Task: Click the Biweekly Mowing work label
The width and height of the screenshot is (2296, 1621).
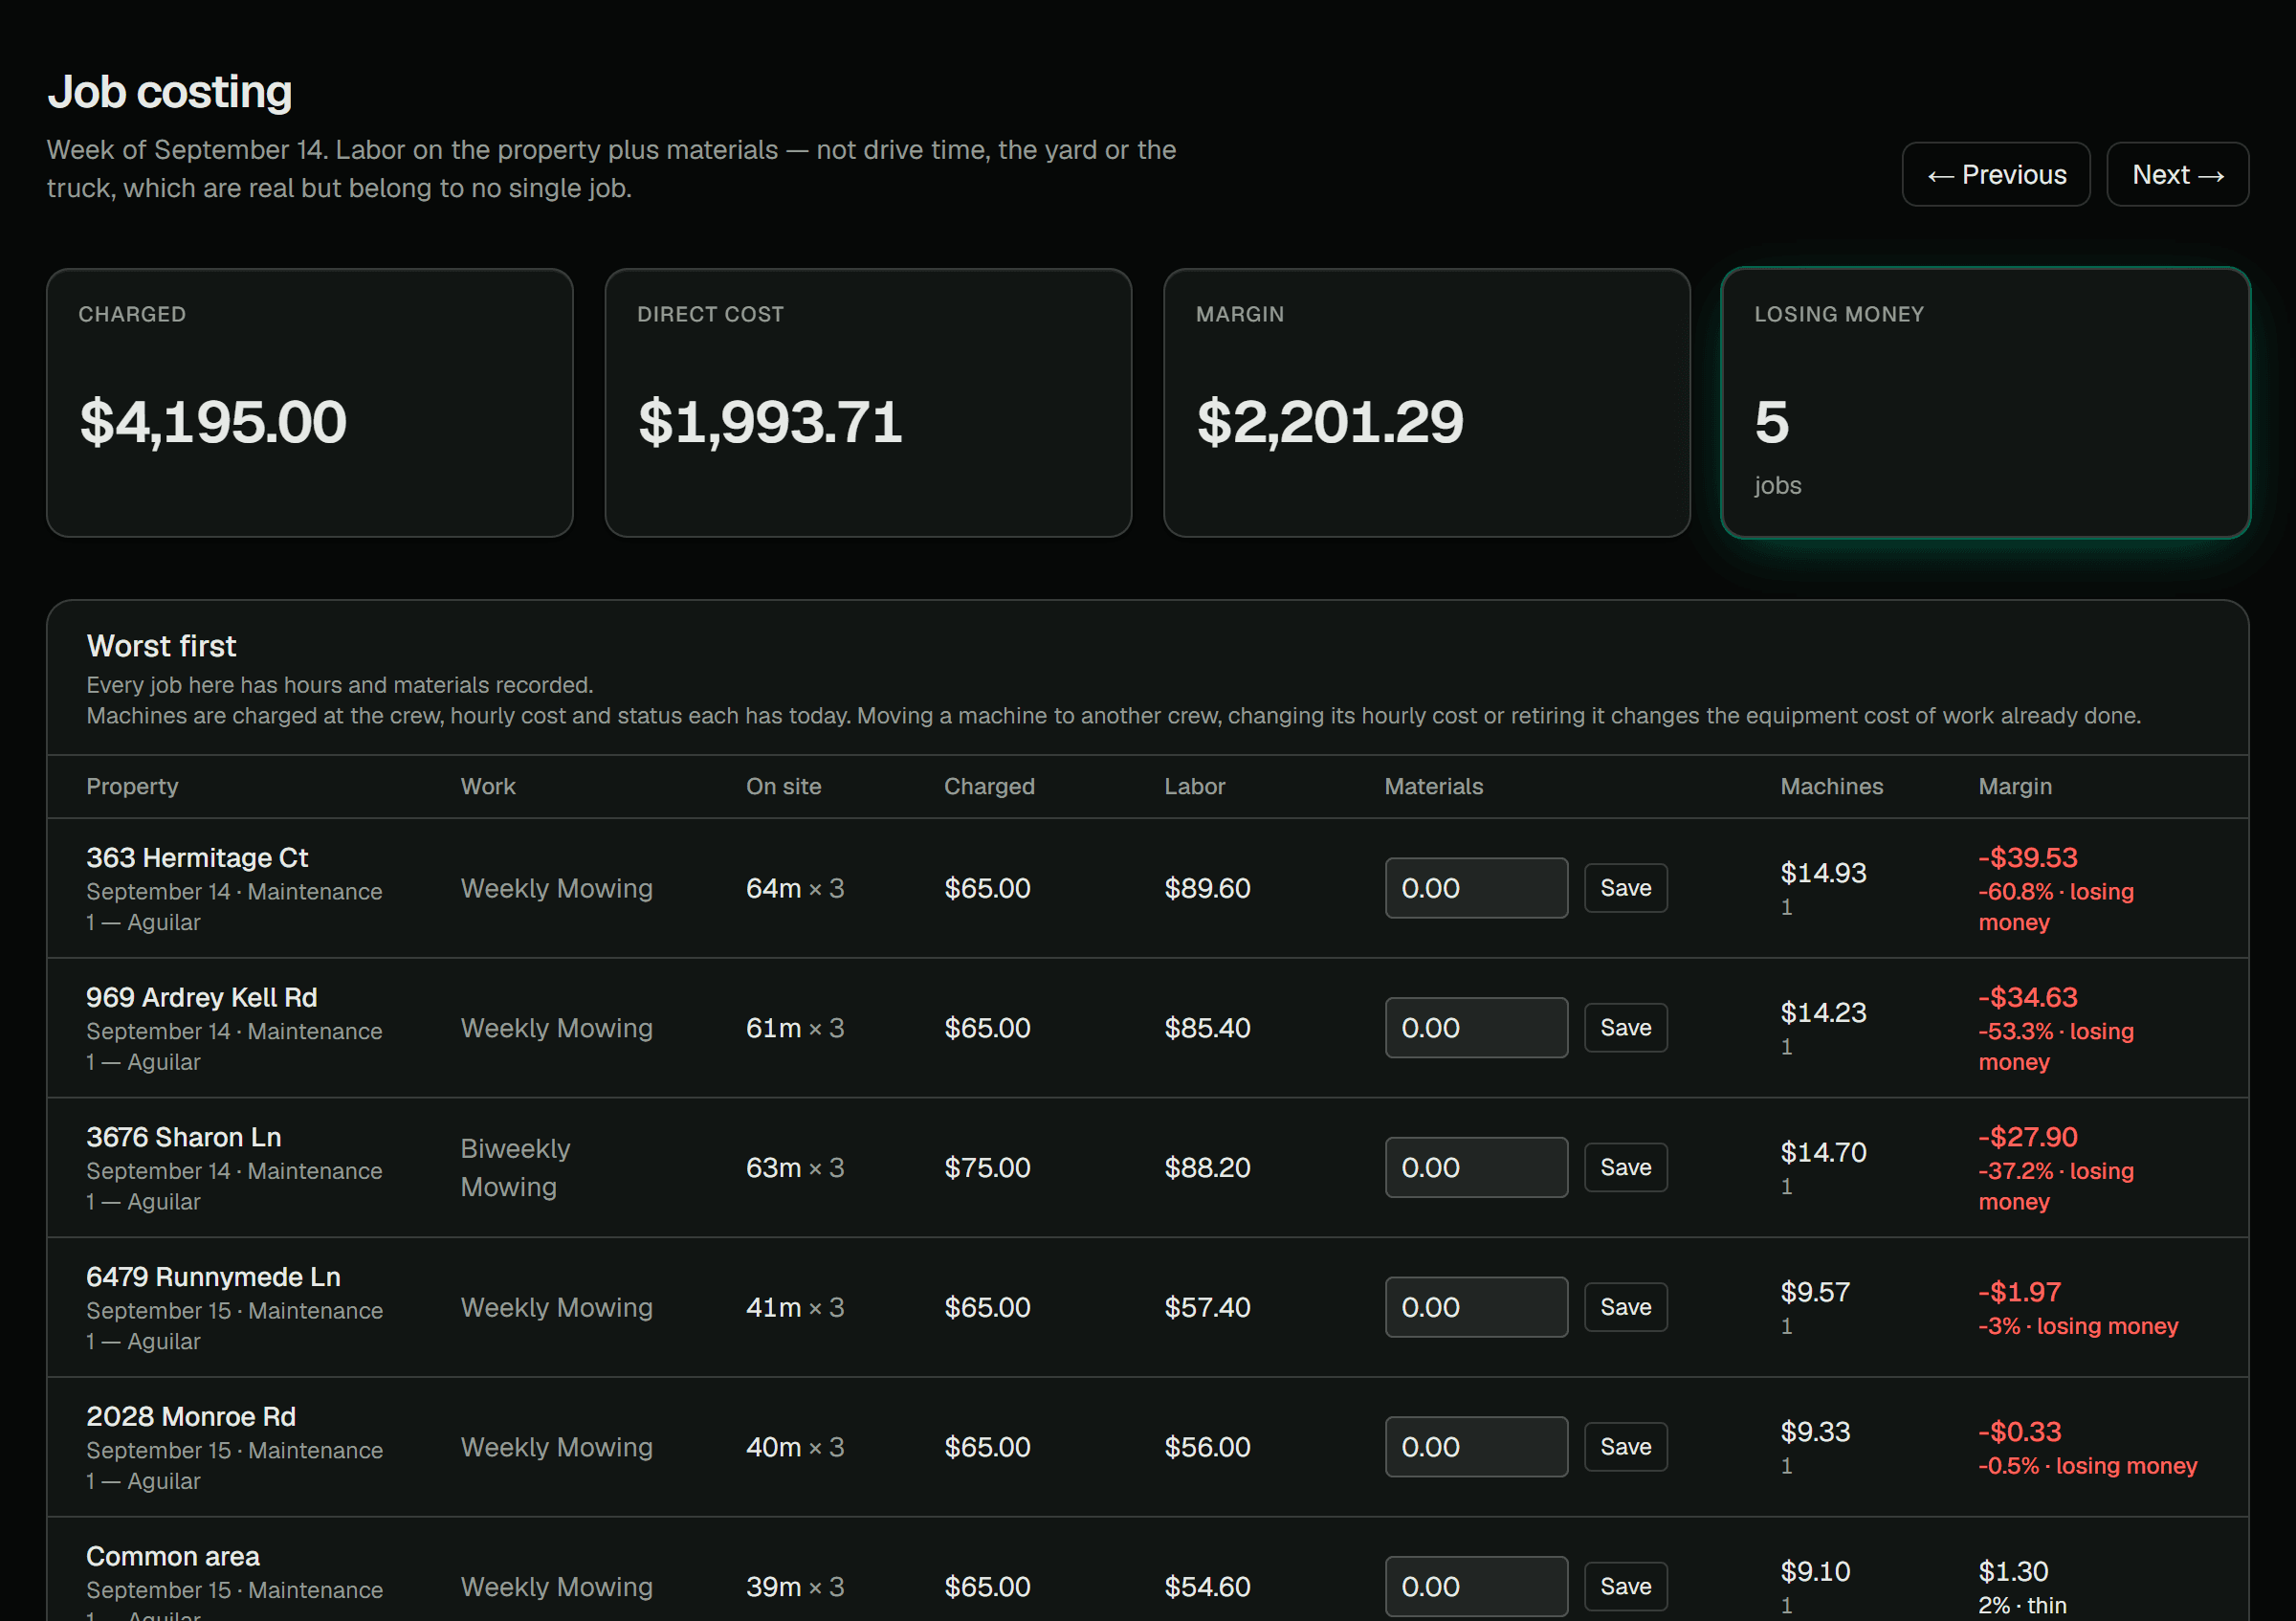Action: click(515, 1167)
